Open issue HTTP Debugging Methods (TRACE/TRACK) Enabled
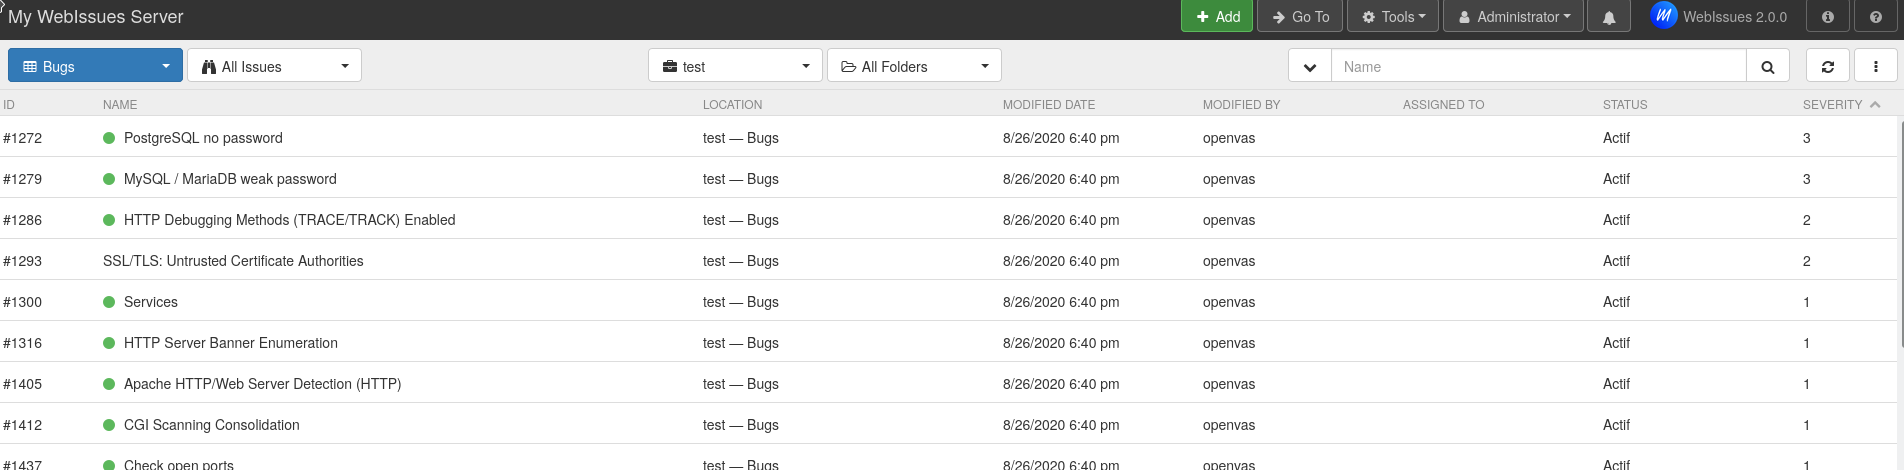 (289, 220)
